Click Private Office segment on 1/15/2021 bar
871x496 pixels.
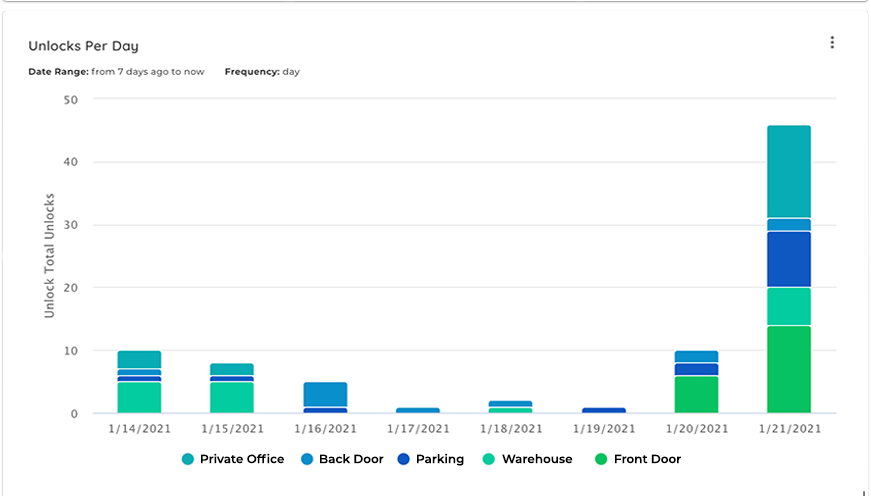(x=232, y=369)
